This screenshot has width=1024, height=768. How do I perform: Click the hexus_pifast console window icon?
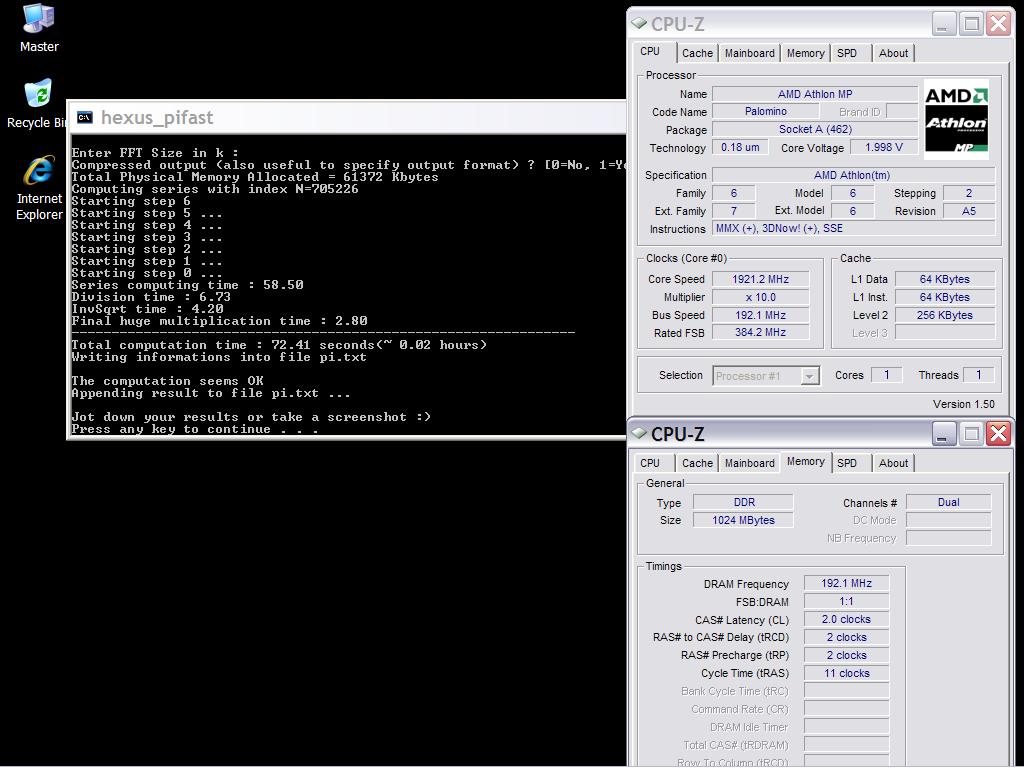point(84,118)
